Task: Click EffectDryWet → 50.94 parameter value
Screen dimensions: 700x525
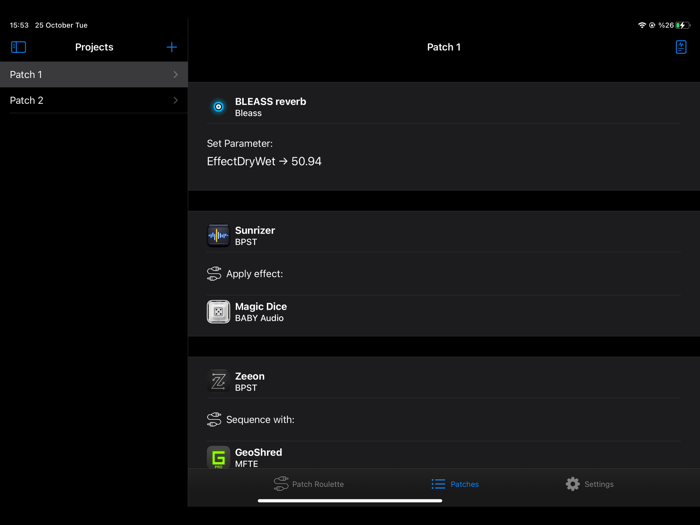Action: 264,161
